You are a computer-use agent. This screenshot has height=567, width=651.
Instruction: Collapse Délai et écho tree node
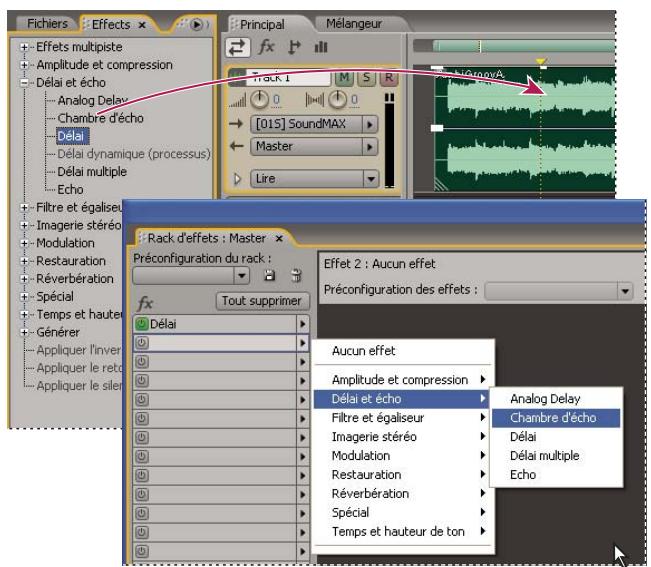(24, 83)
